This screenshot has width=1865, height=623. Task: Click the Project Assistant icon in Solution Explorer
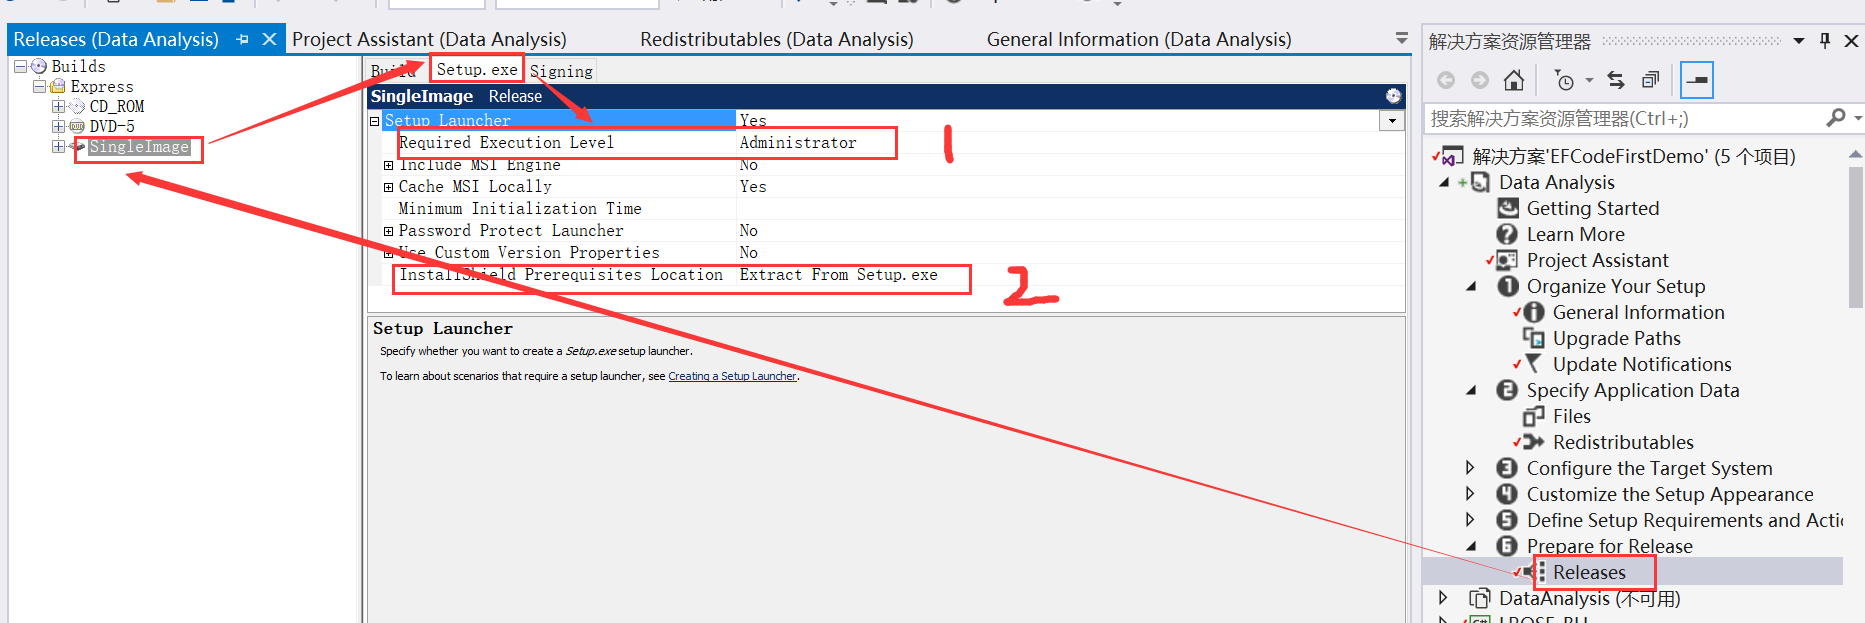[1507, 260]
